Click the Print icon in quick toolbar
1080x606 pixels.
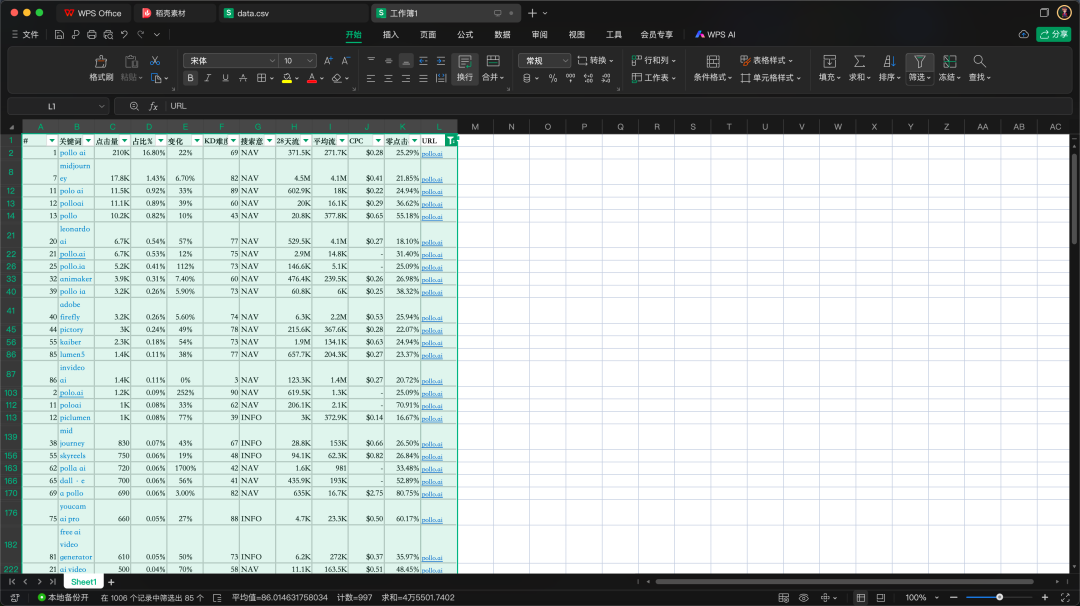(x=92, y=34)
